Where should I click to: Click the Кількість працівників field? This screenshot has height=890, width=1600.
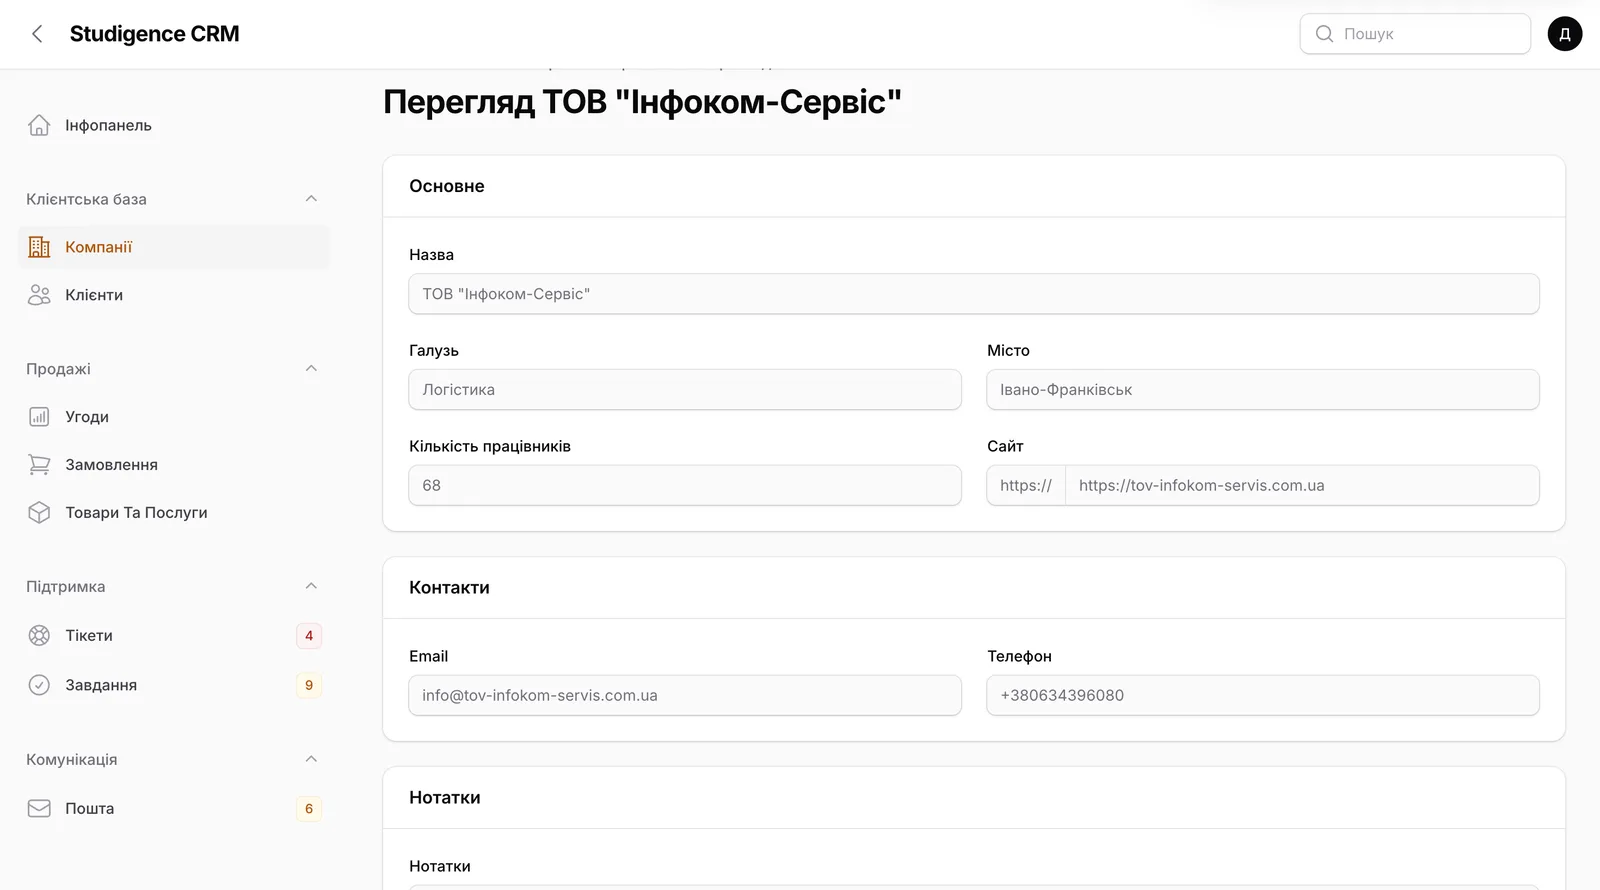pos(685,485)
